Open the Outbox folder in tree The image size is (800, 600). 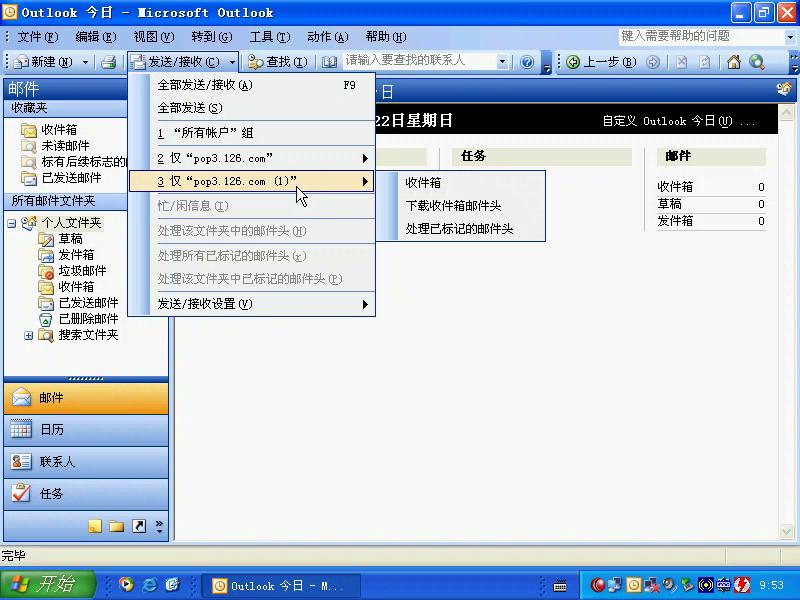(66, 255)
